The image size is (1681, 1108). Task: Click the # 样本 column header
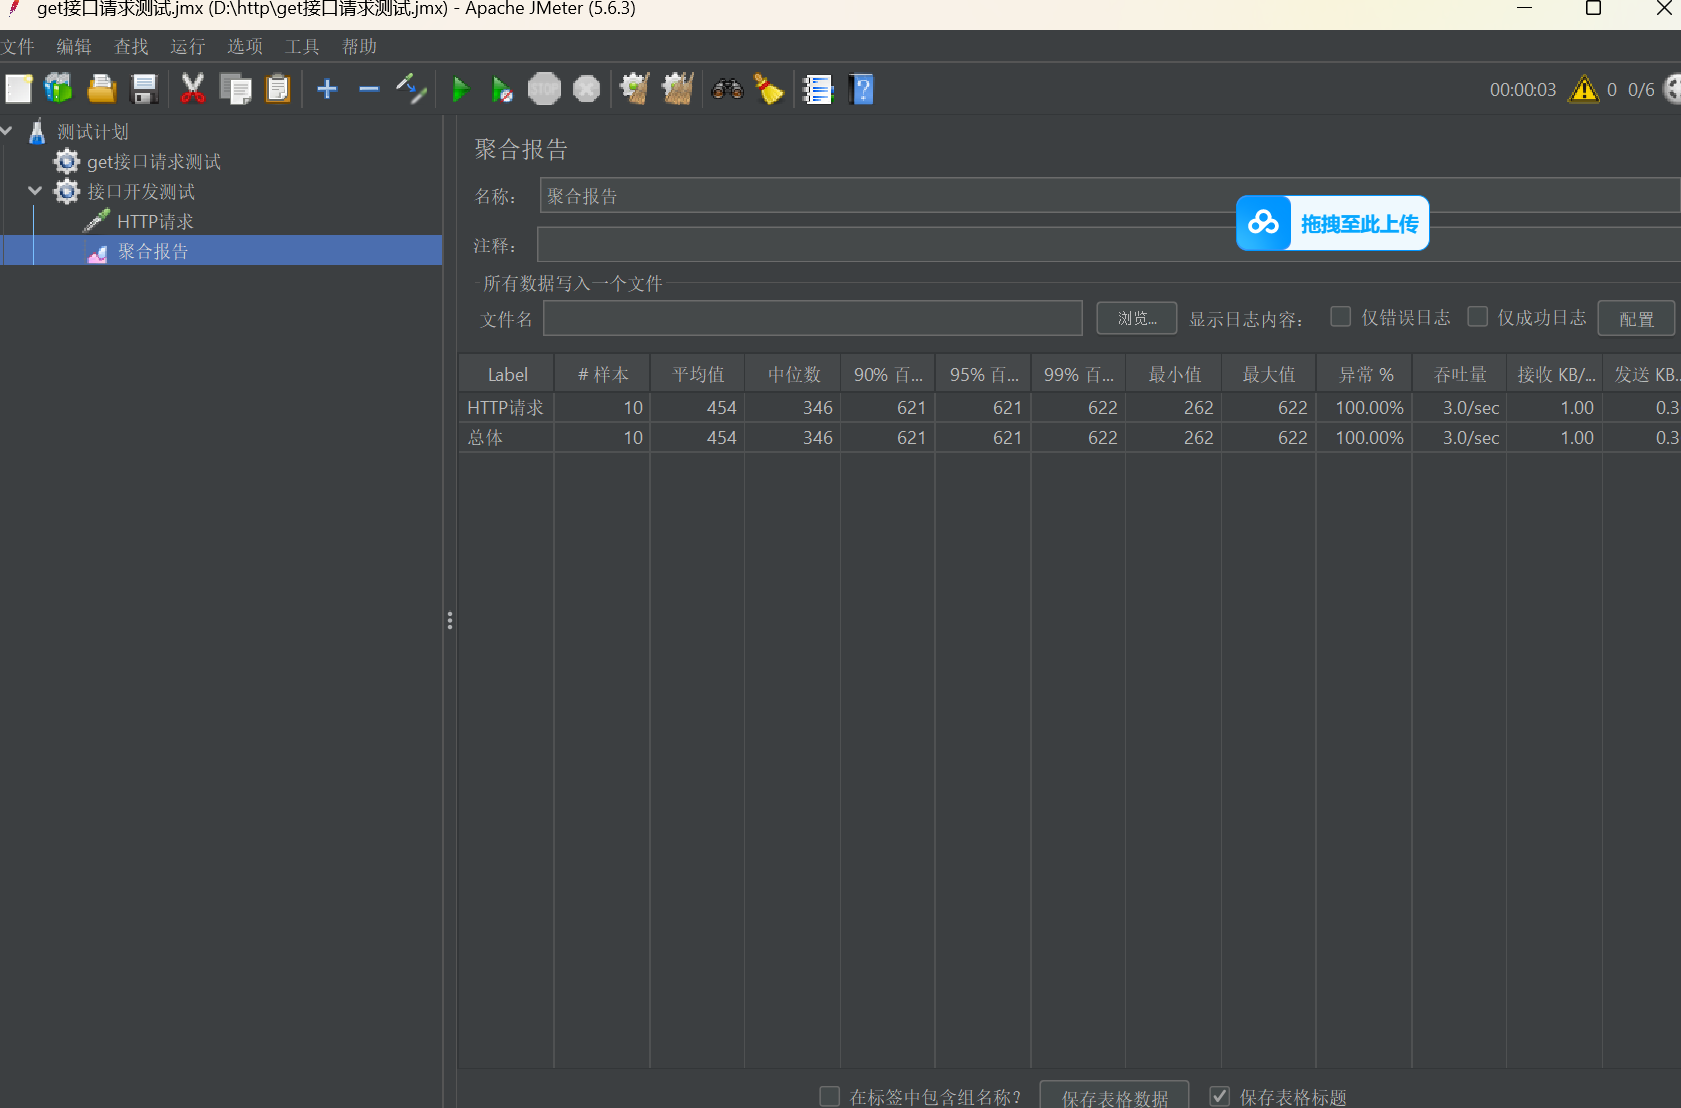[x=603, y=374]
